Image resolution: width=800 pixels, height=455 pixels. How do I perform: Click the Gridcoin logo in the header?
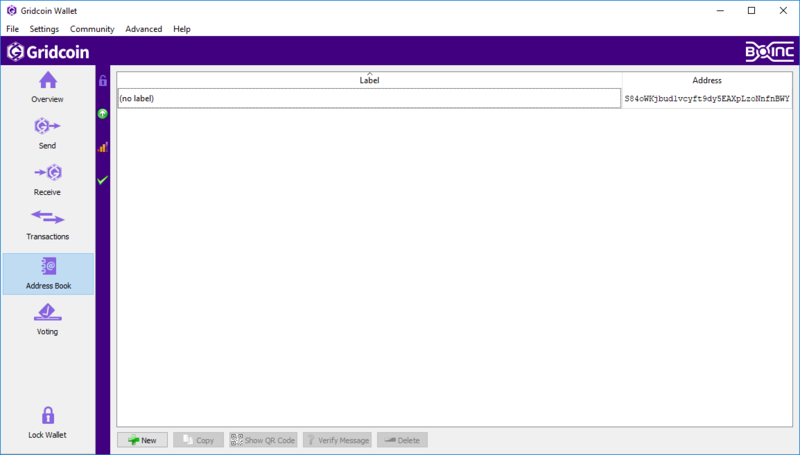point(48,52)
